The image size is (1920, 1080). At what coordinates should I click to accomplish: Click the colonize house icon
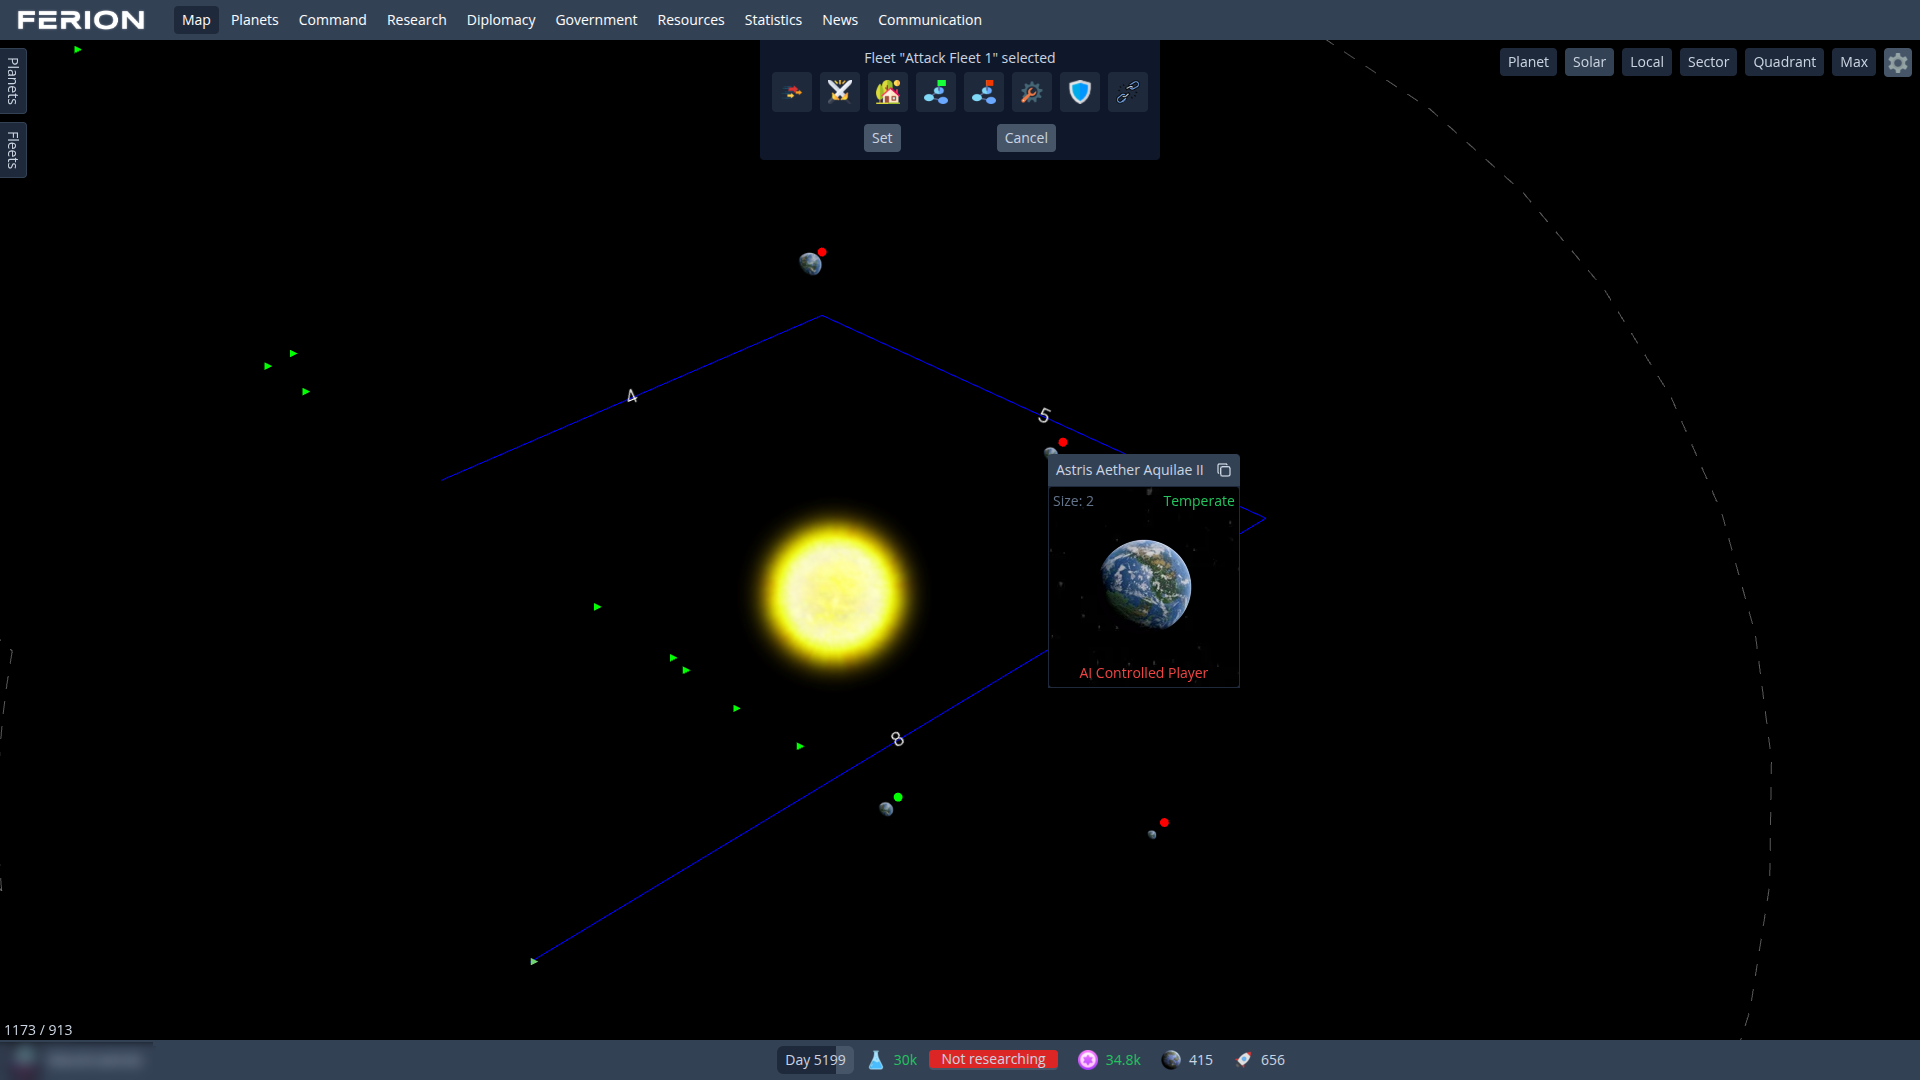point(888,92)
